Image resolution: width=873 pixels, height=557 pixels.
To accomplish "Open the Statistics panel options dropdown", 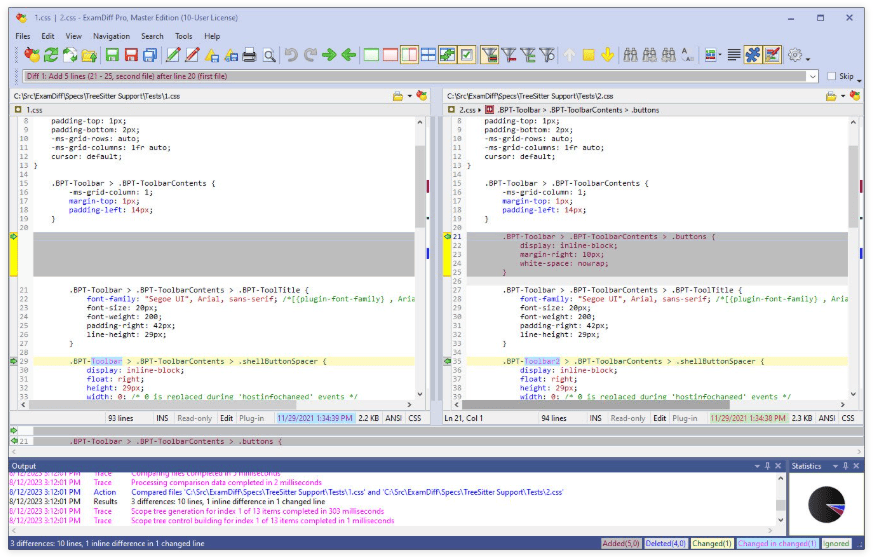I will point(835,466).
